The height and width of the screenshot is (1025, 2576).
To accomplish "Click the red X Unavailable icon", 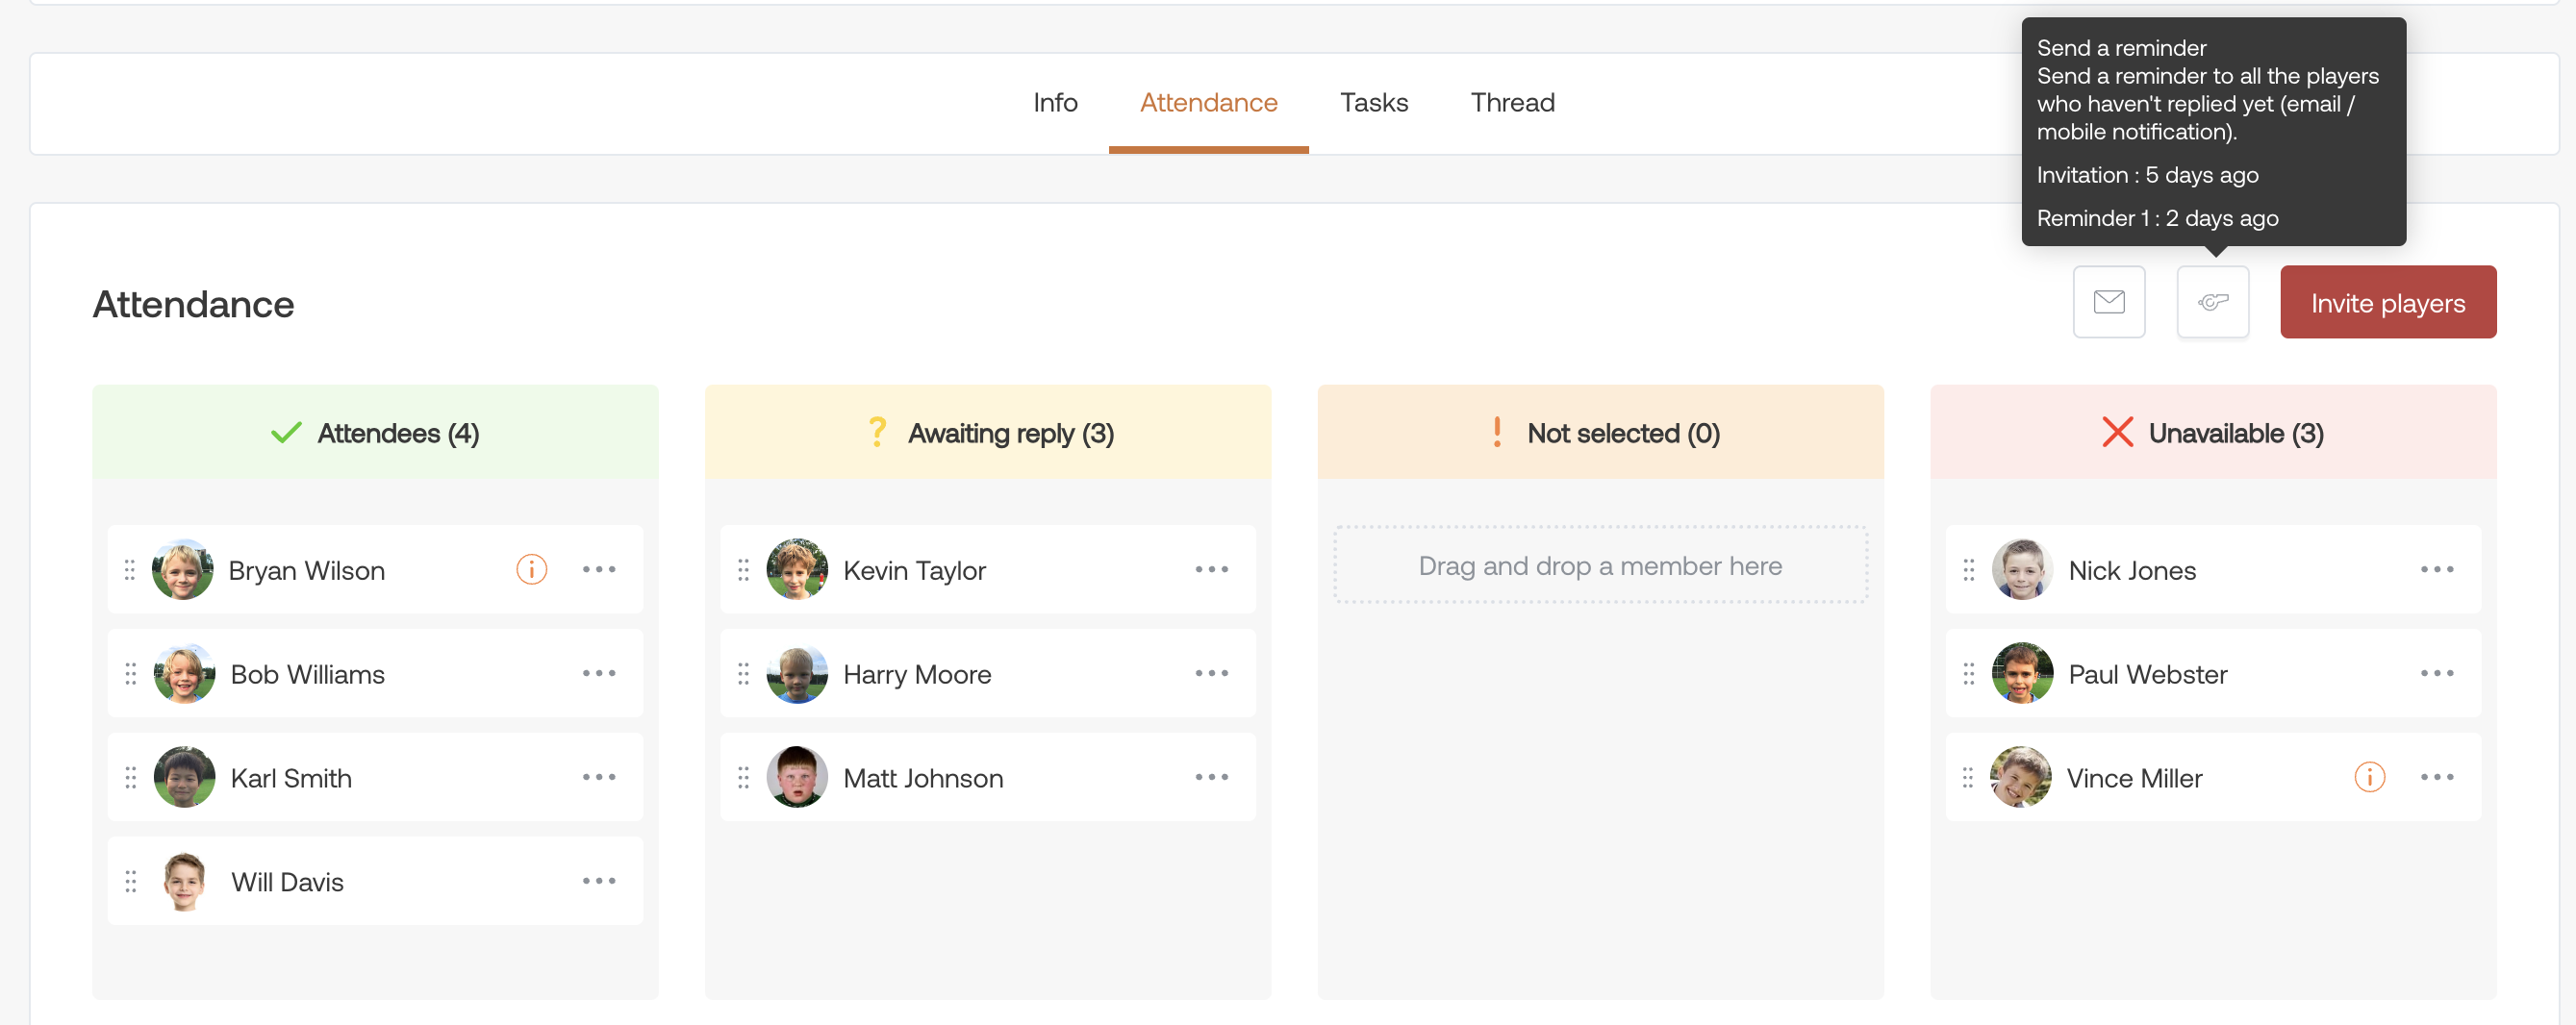I will pos(2117,432).
